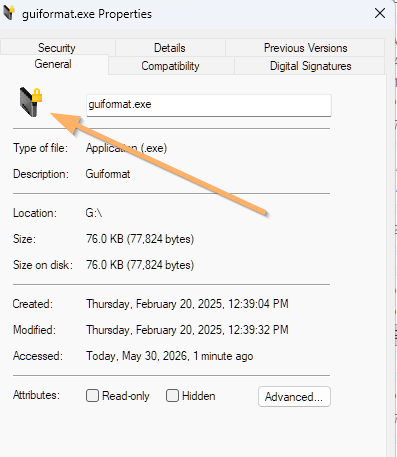
Task: Open the Details tab
Action: coord(170,48)
